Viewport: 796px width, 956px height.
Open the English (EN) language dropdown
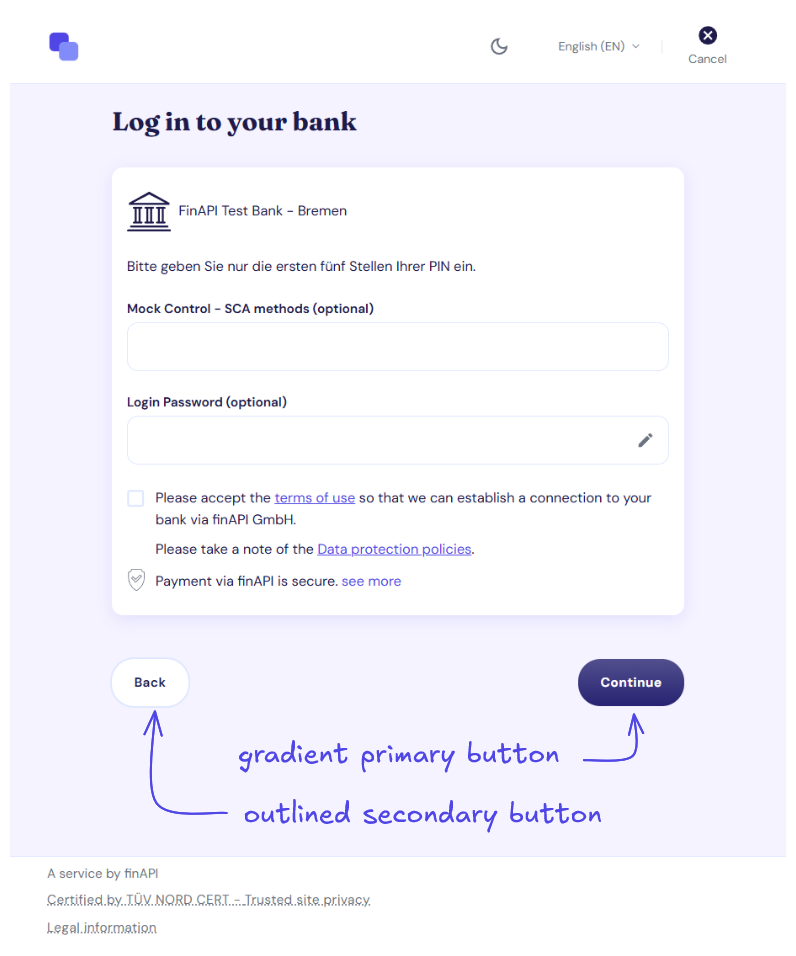click(x=599, y=46)
